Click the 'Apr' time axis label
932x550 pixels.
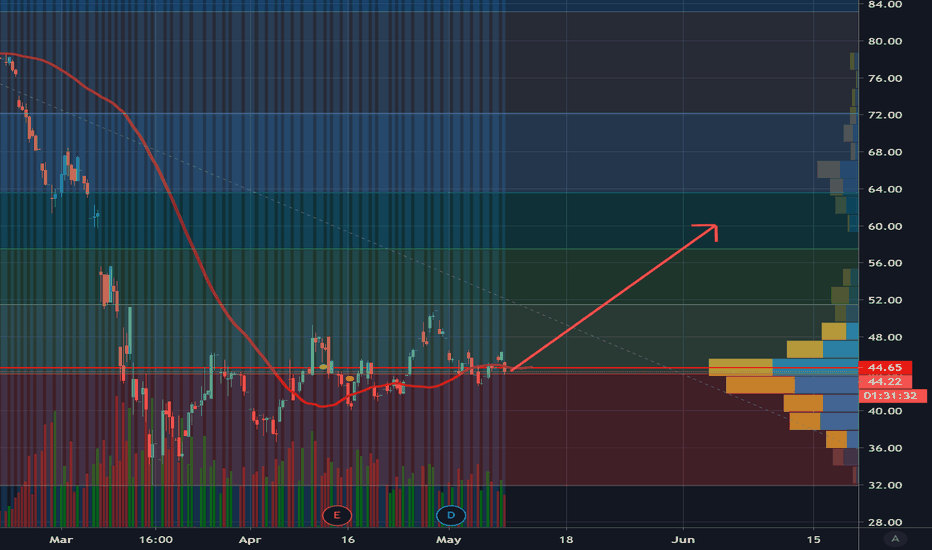pyautogui.click(x=250, y=540)
